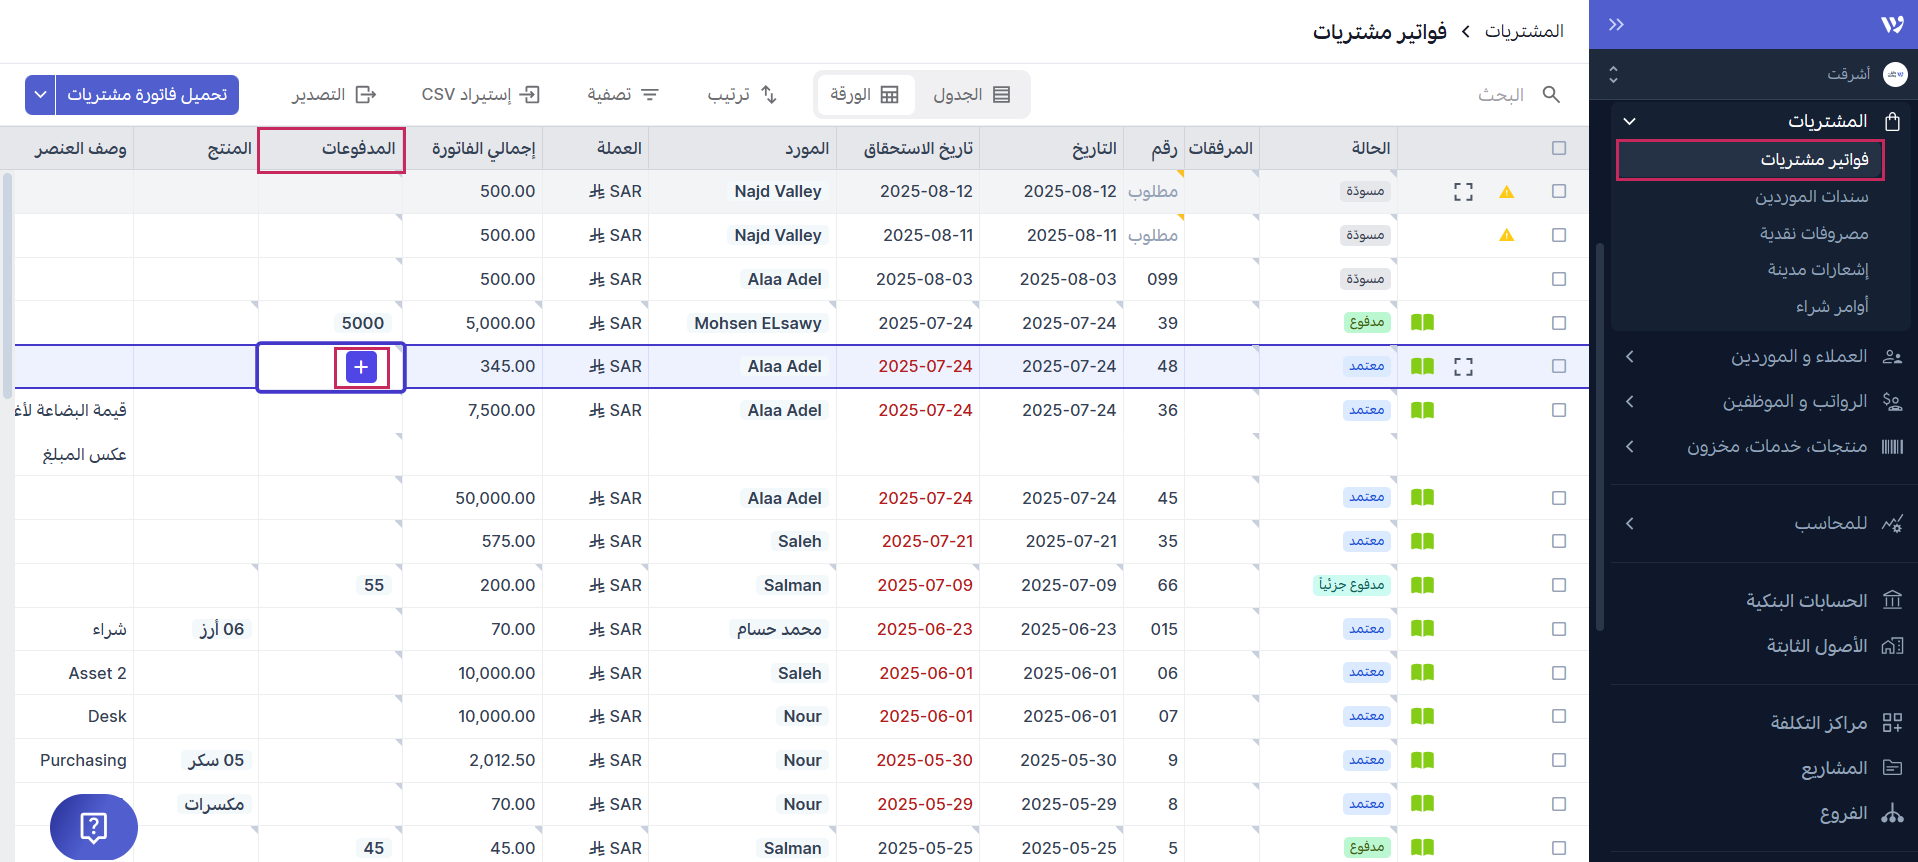Click the blue plus icon in payments cell
The width and height of the screenshot is (1918, 862).
click(x=361, y=367)
